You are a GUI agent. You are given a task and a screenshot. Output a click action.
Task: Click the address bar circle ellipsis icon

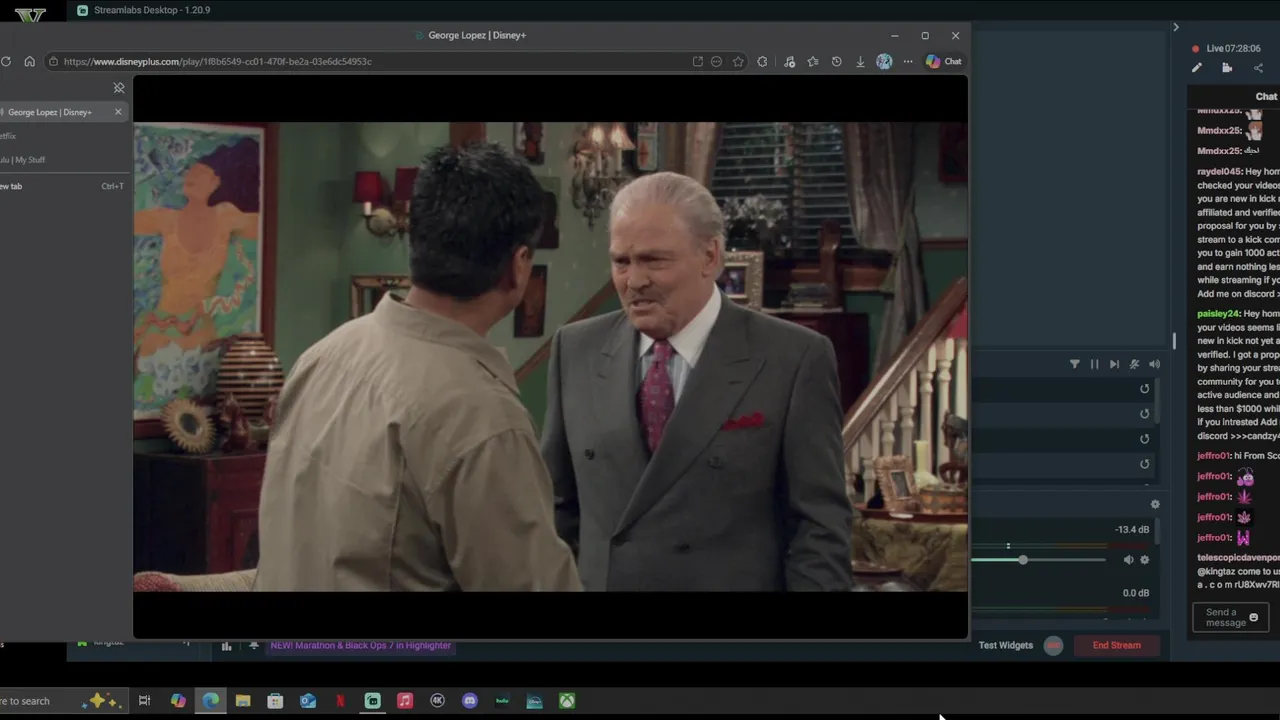716,61
